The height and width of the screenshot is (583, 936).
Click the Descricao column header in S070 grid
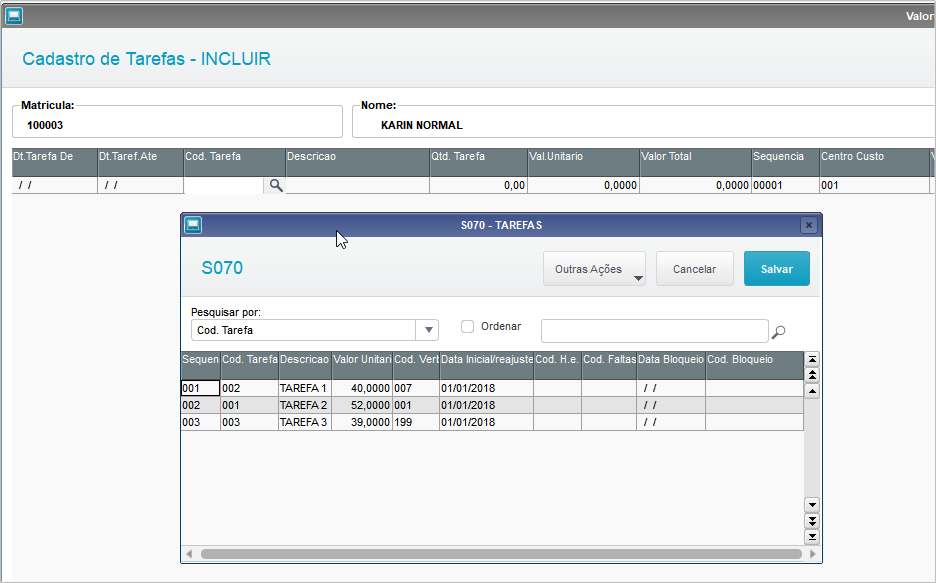click(x=304, y=365)
